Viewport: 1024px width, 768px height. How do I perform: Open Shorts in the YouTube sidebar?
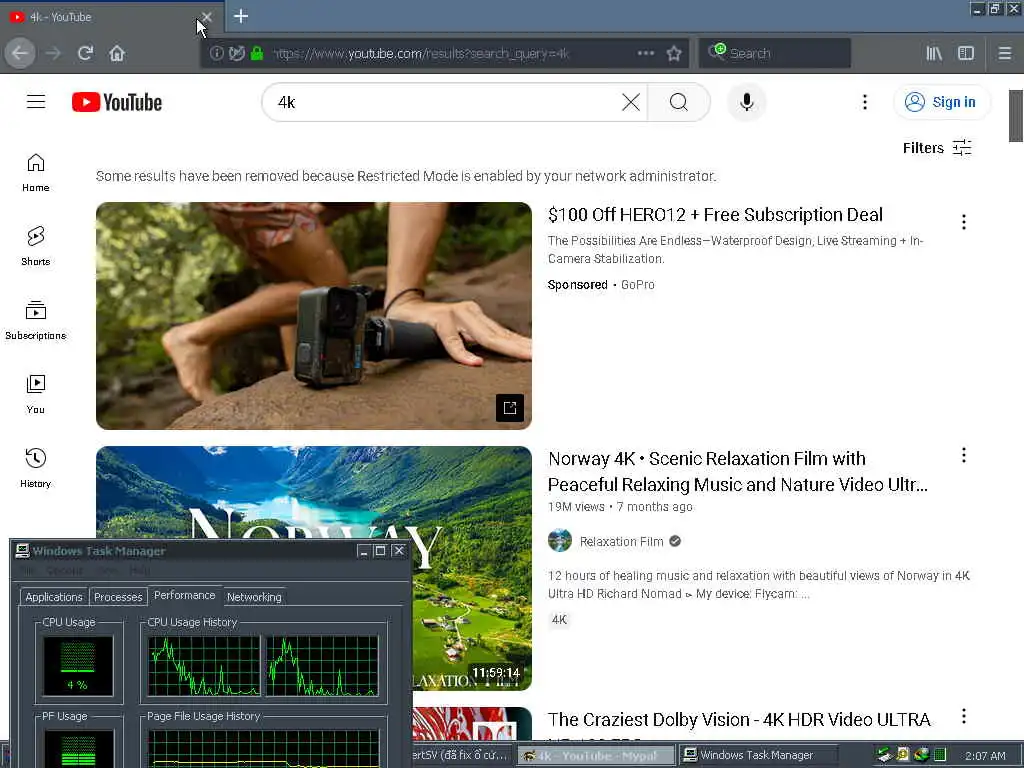(x=36, y=247)
